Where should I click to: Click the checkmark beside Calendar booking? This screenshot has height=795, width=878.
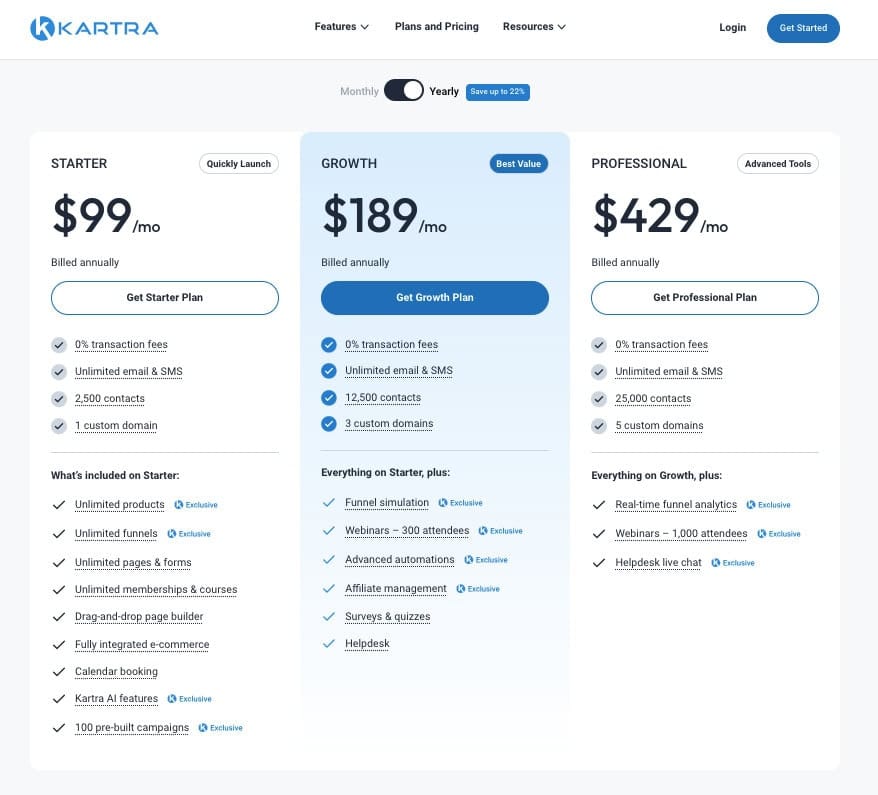[59, 672]
